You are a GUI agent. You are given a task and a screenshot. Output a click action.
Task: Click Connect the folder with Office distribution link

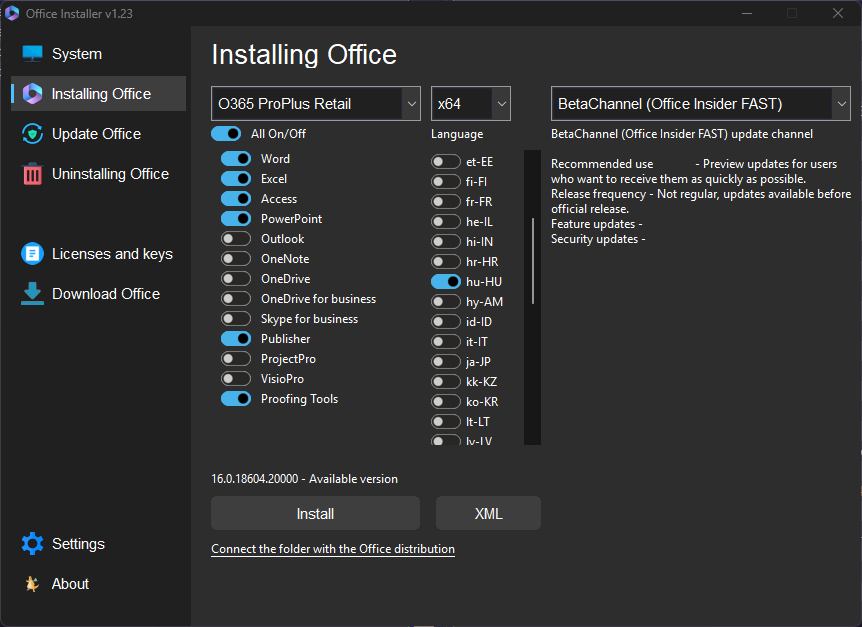(x=333, y=549)
